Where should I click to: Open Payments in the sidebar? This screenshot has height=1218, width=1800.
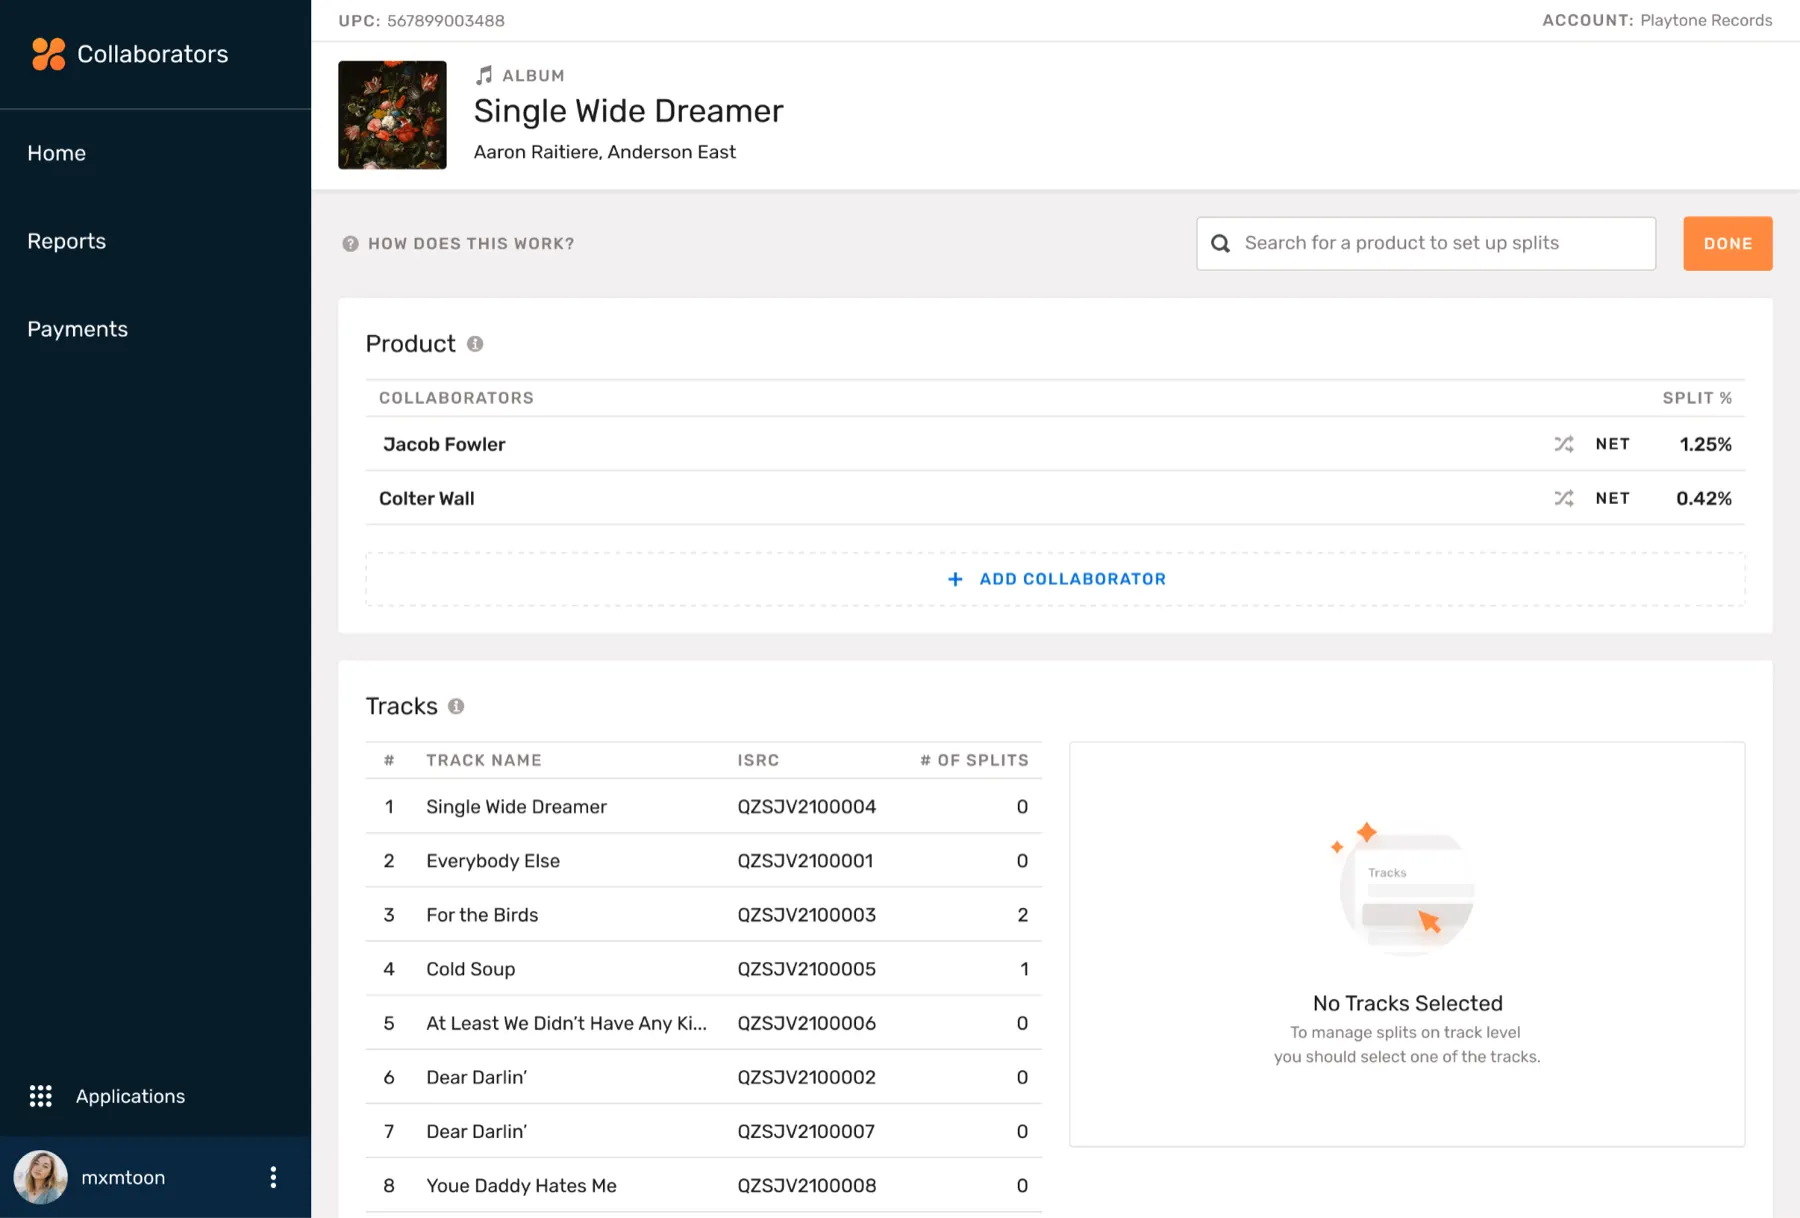(x=78, y=329)
